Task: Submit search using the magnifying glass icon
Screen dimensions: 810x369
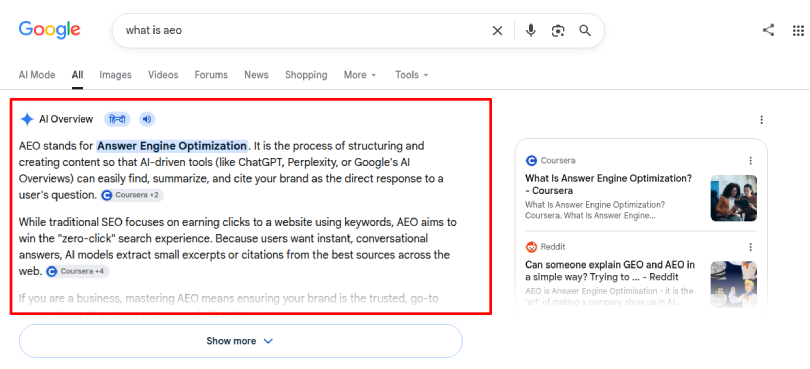Action: [585, 30]
